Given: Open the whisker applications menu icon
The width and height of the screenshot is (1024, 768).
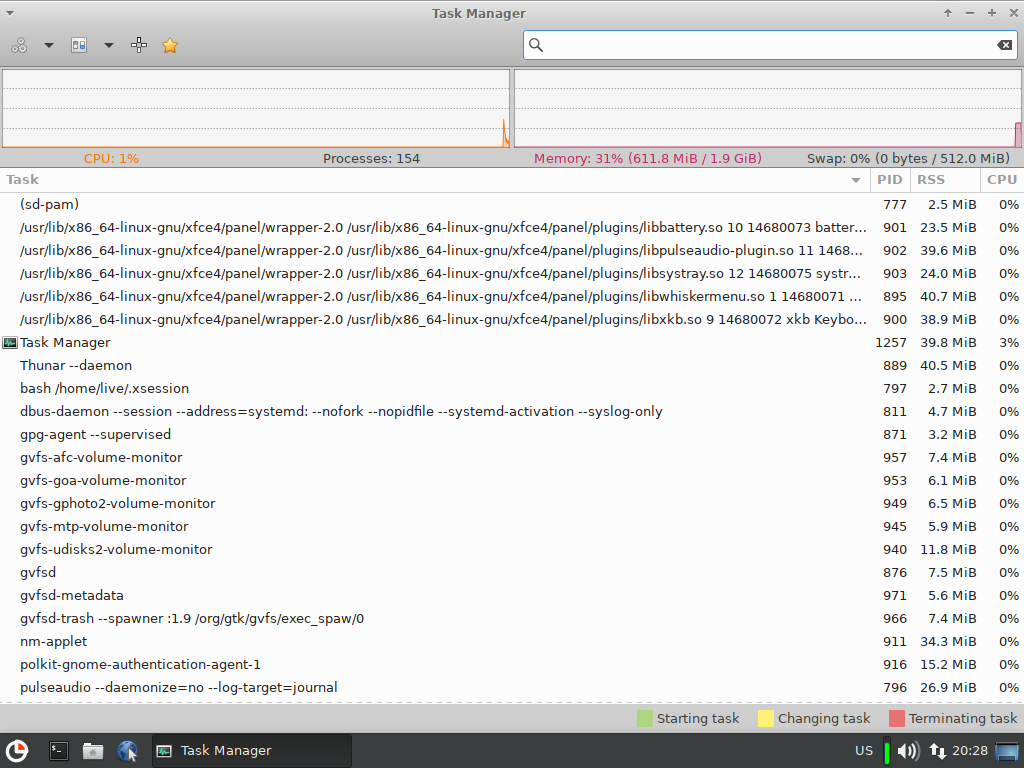Looking at the screenshot, I should (16, 750).
